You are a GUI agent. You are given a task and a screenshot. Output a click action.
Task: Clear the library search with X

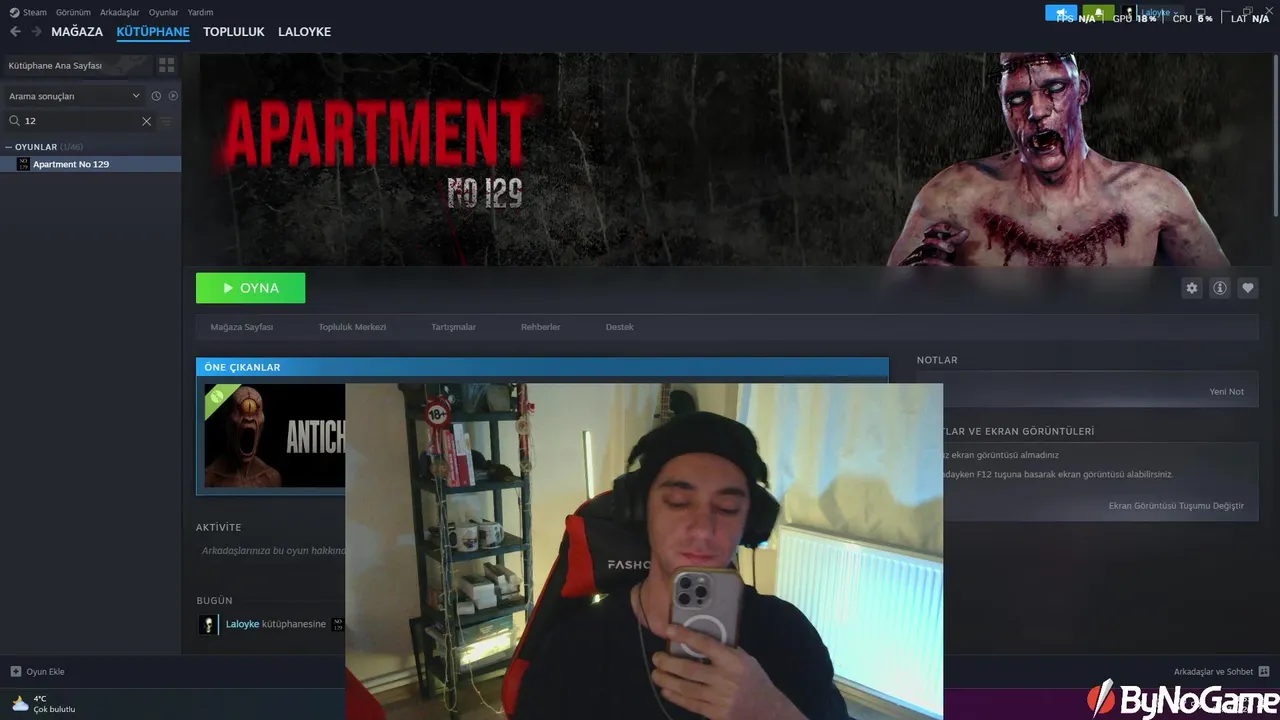point(146,121)
